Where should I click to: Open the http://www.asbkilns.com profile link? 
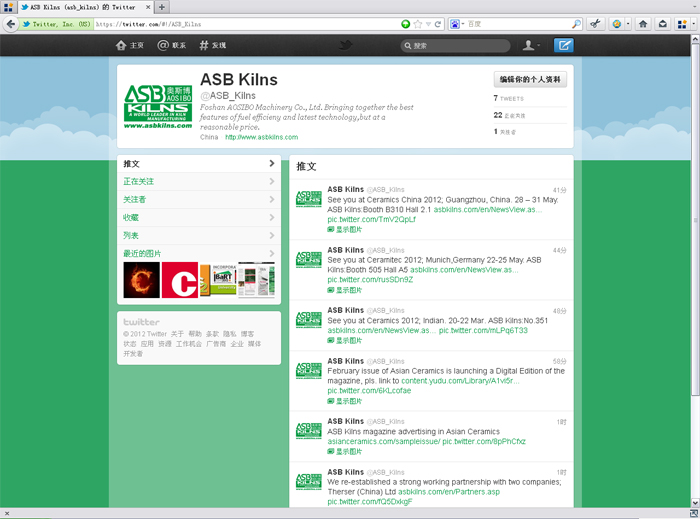[262, 137]
